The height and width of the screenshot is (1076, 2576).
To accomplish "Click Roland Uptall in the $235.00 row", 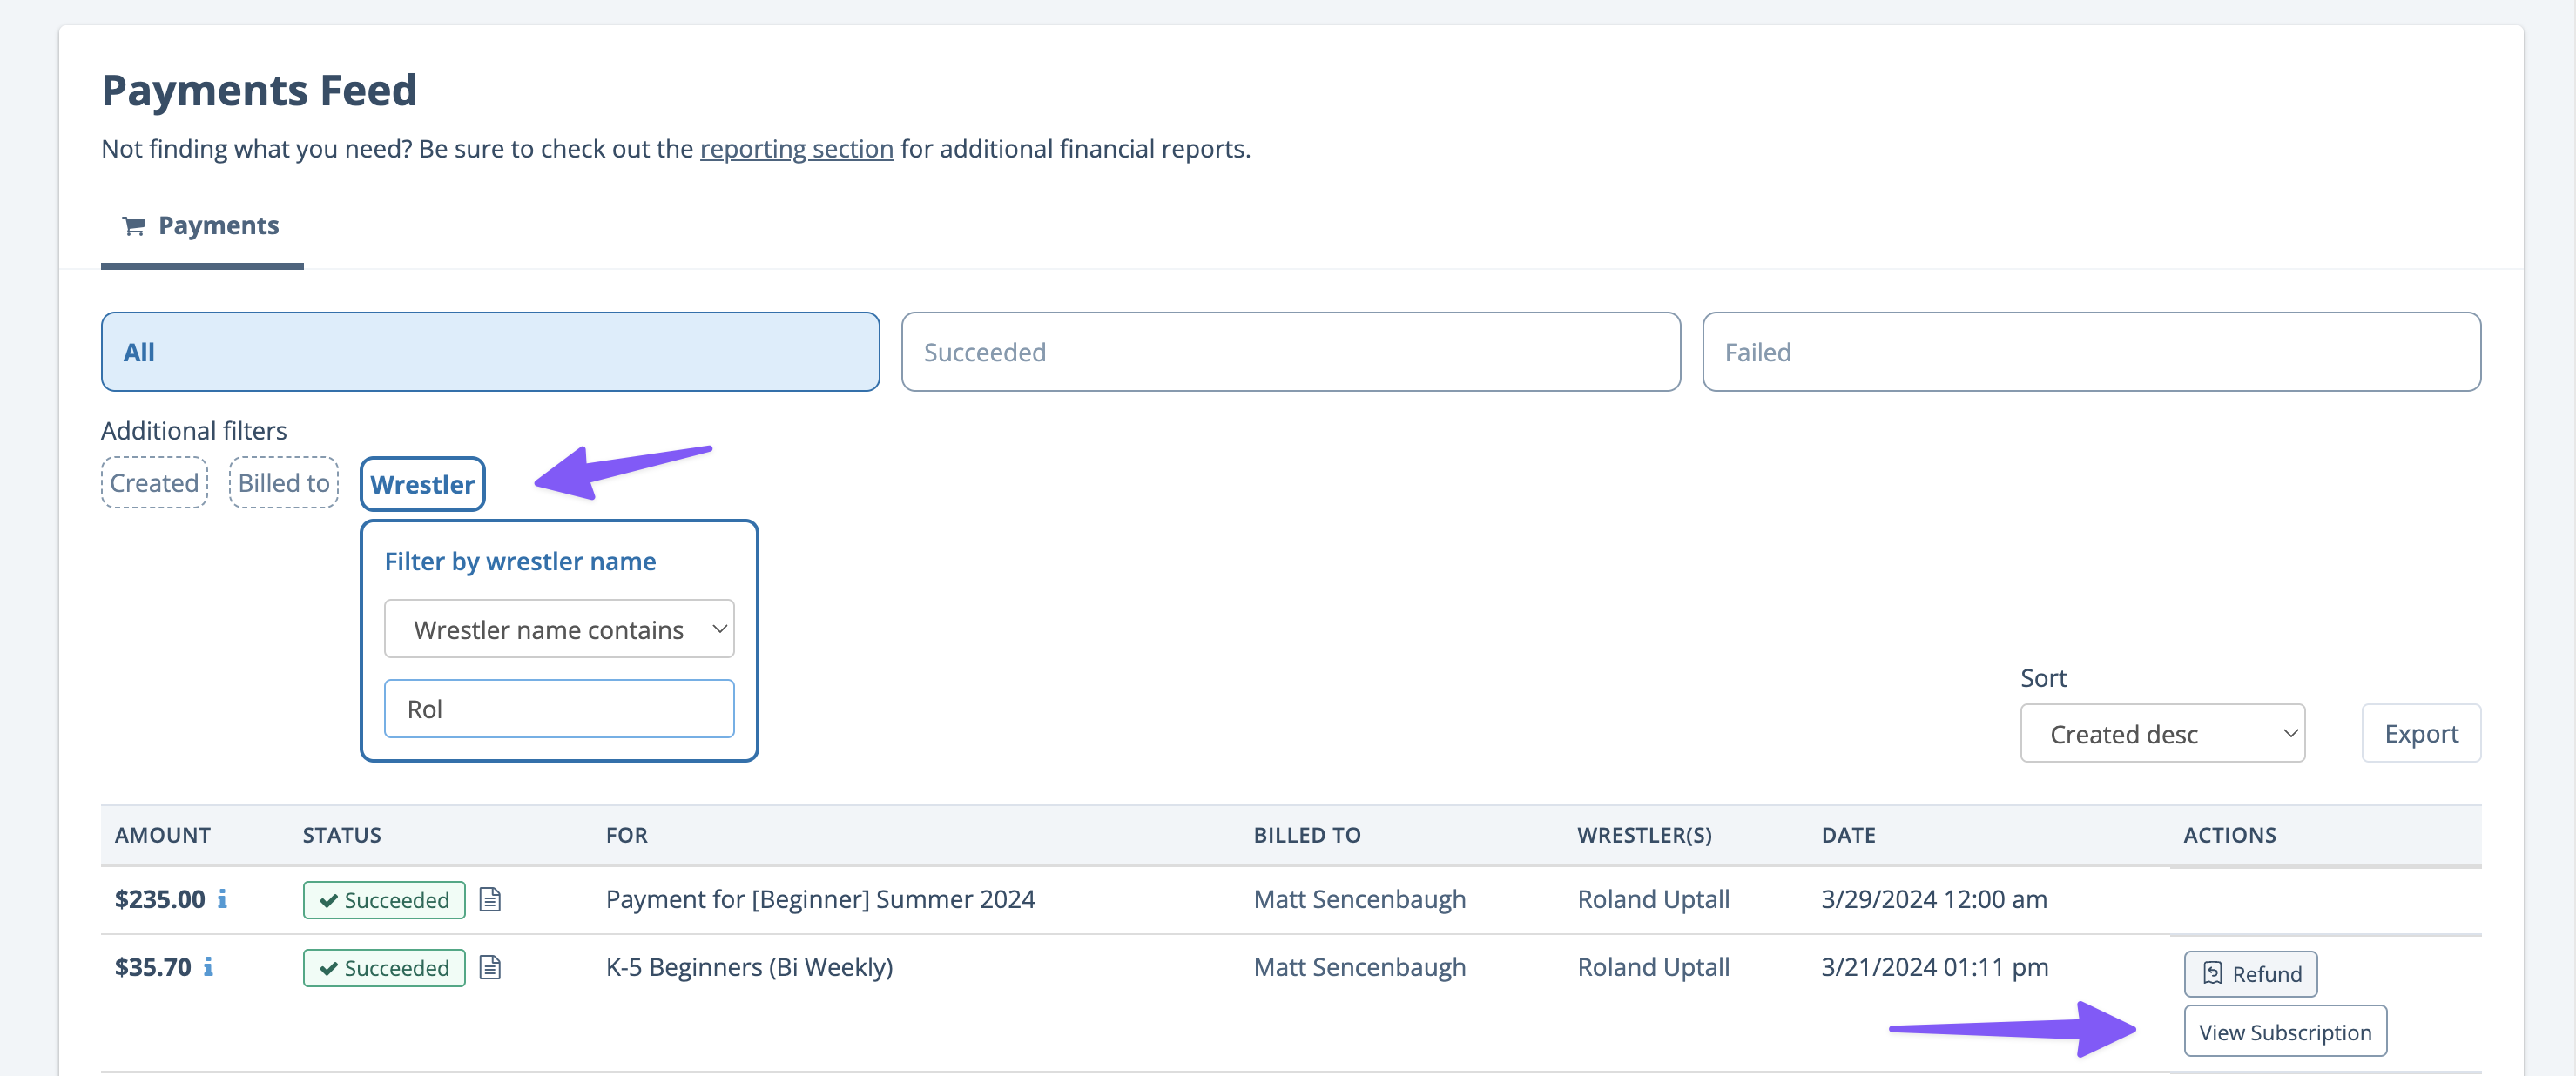I will [x=1654, y=899].
